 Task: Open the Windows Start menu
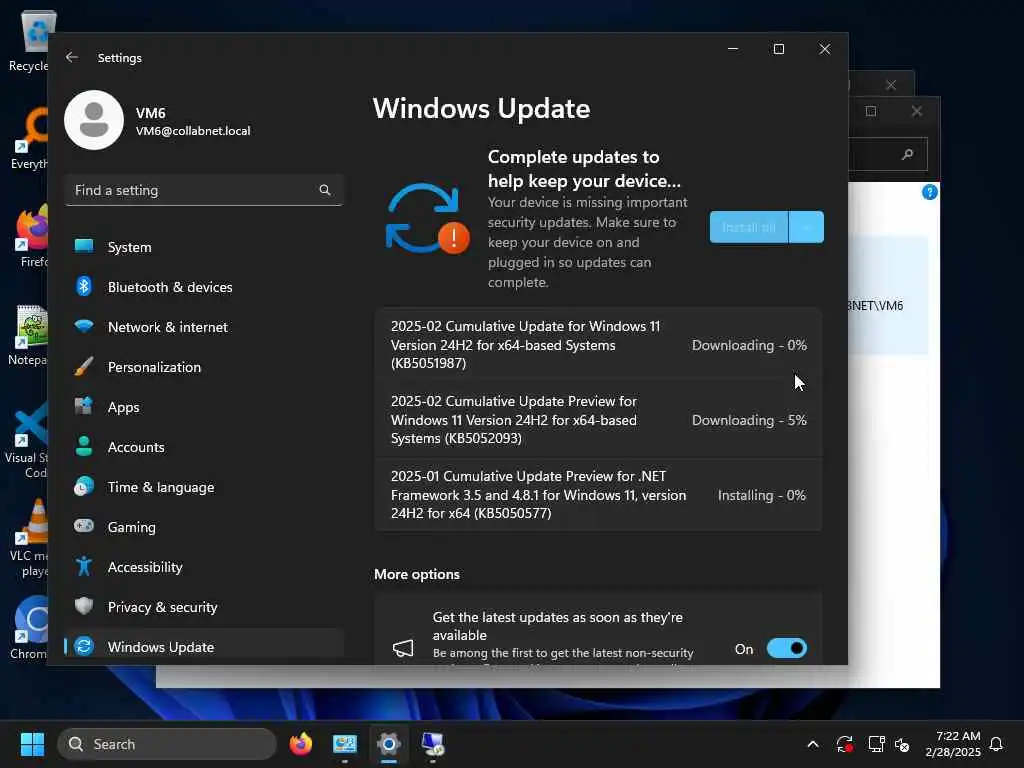[x=32, y=744]
